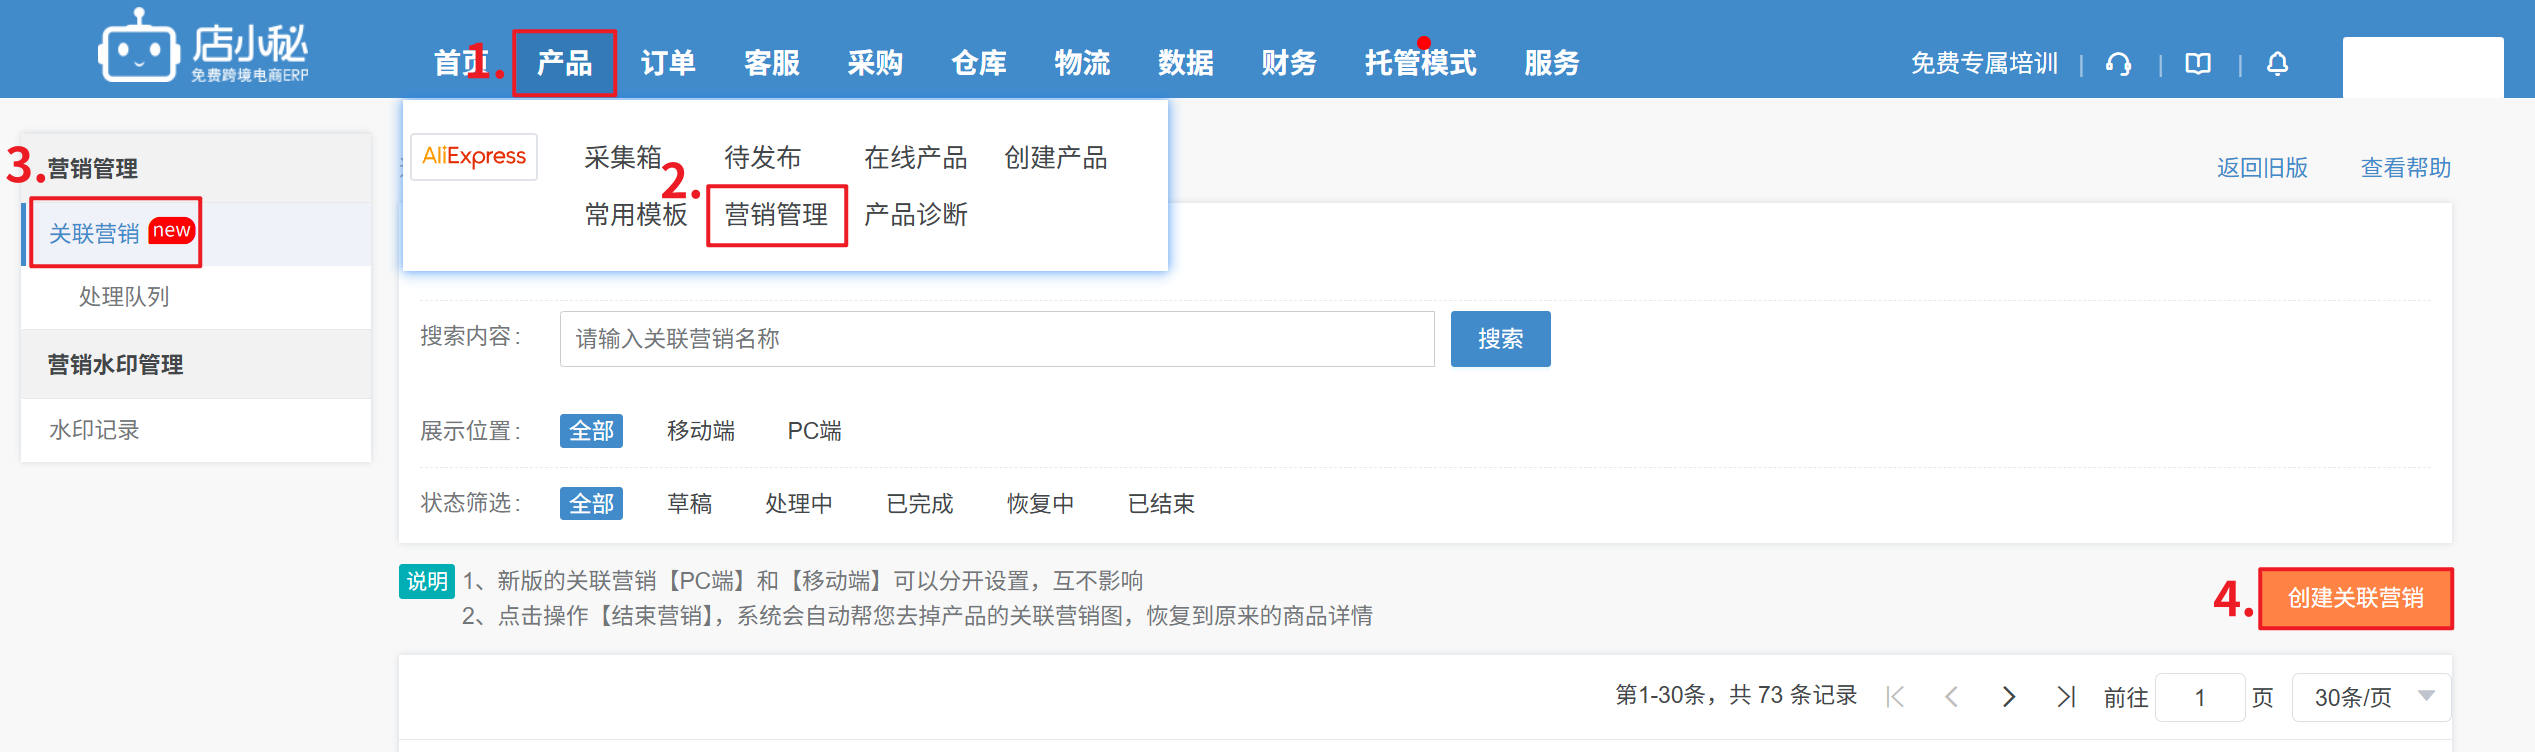Click the 返回旧版 link

(x=2262, y=168)
